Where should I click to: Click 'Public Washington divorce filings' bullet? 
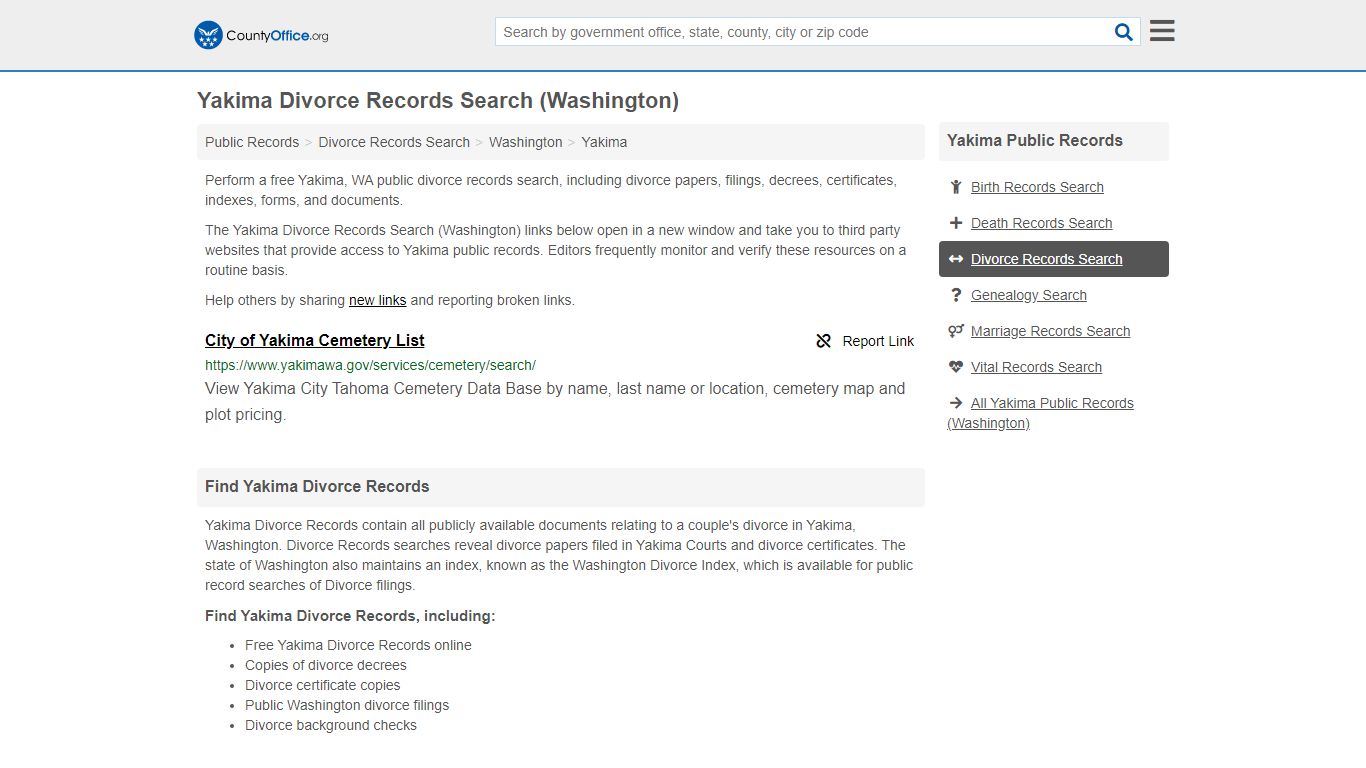[x=347, y=705]
